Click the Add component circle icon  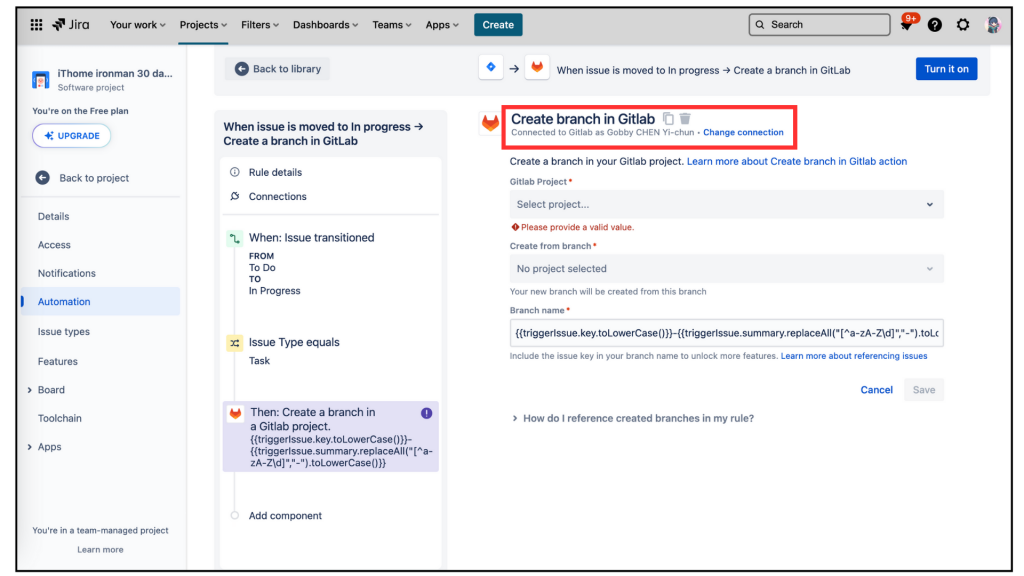point(234,515)
